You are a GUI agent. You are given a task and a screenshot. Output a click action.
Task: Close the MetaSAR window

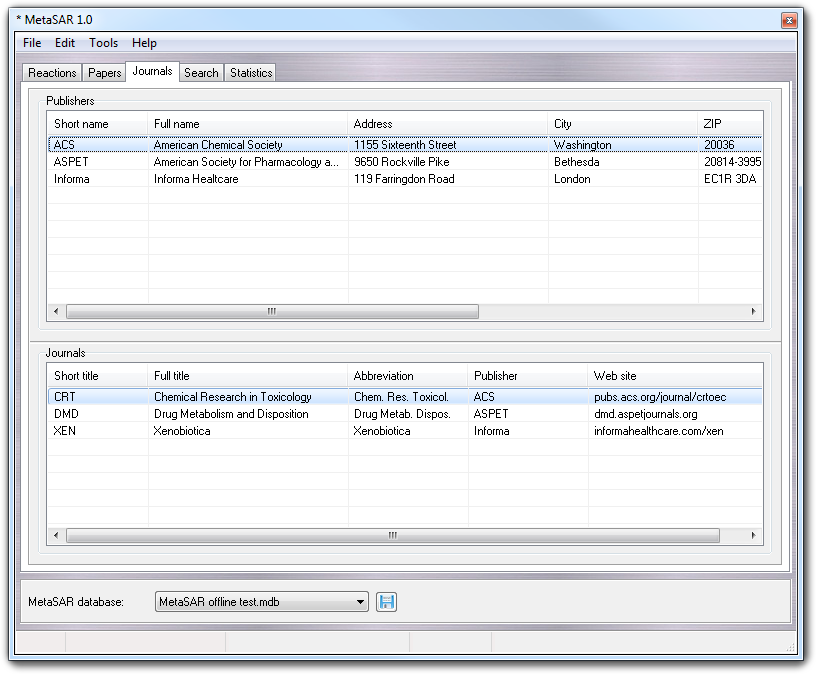[x=789, y=19]
